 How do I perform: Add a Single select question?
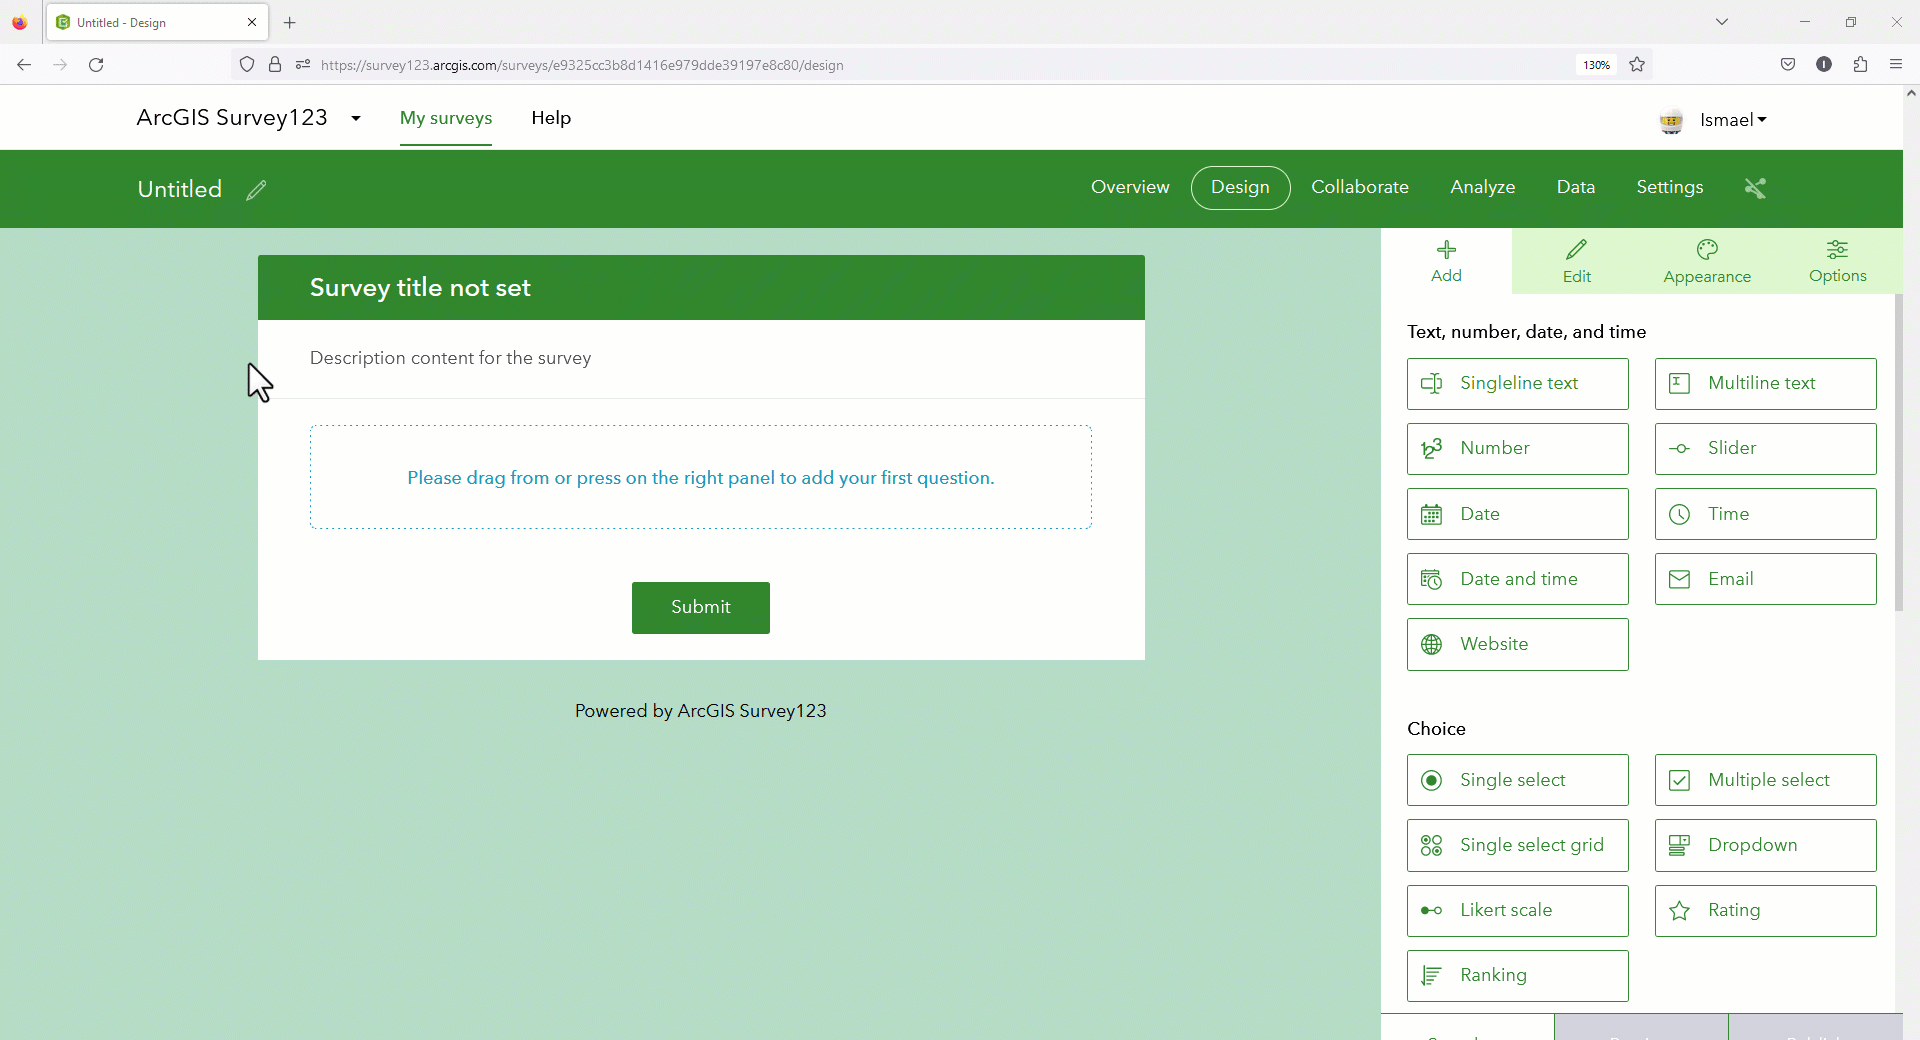coord(1517,780)
